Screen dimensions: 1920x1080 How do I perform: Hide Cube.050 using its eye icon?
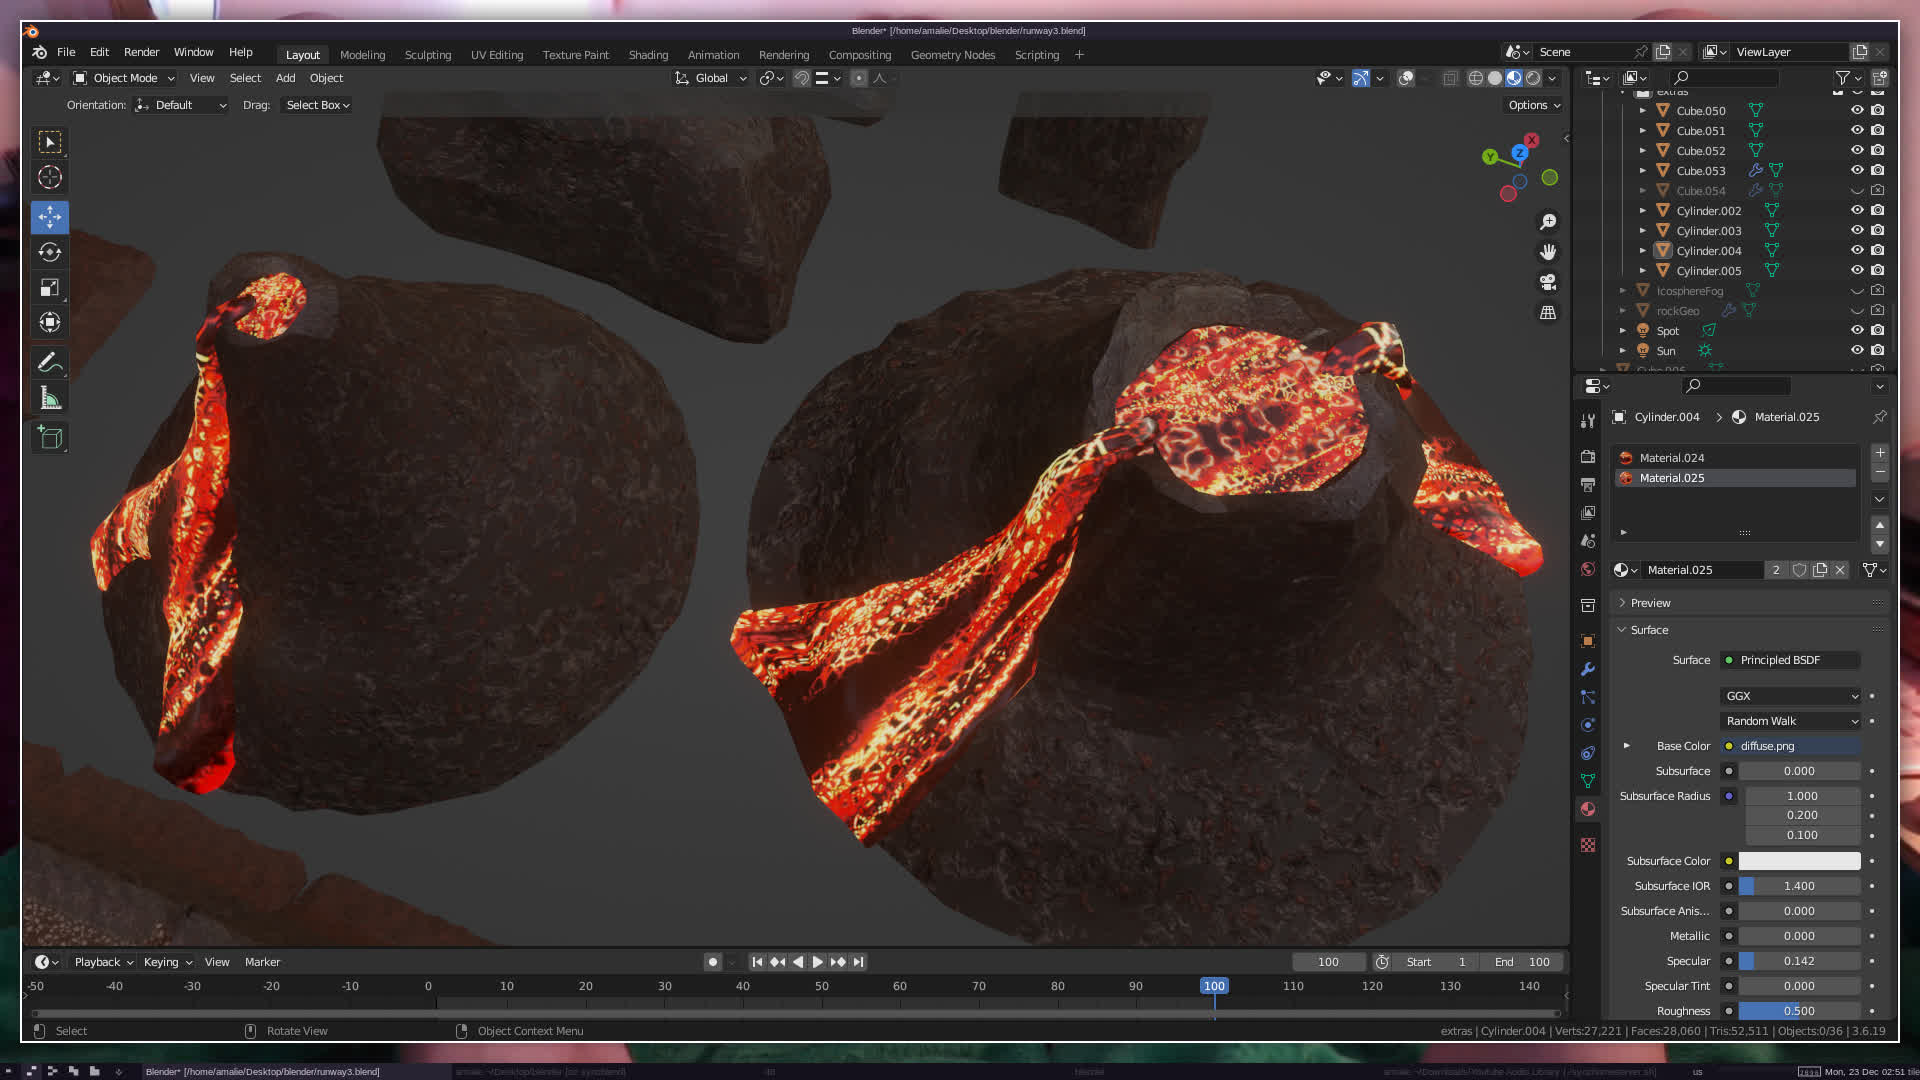point(1857,111)
